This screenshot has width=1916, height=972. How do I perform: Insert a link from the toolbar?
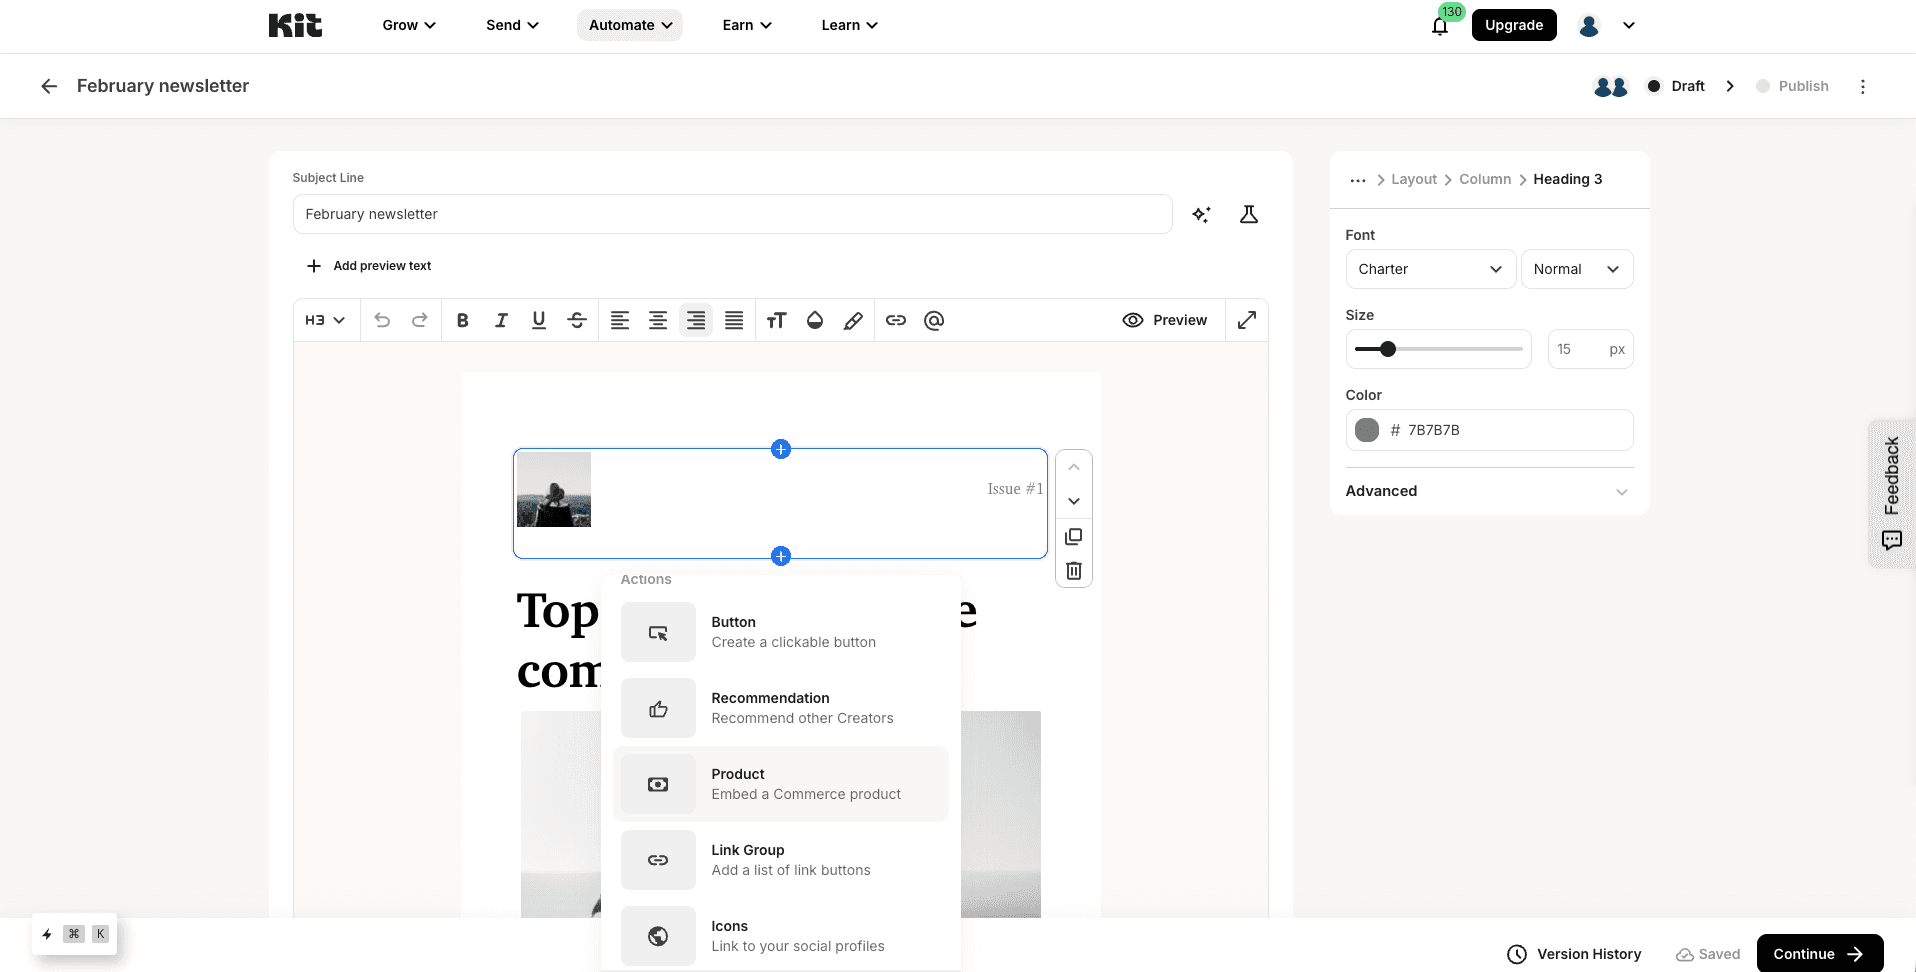[896, 320]
